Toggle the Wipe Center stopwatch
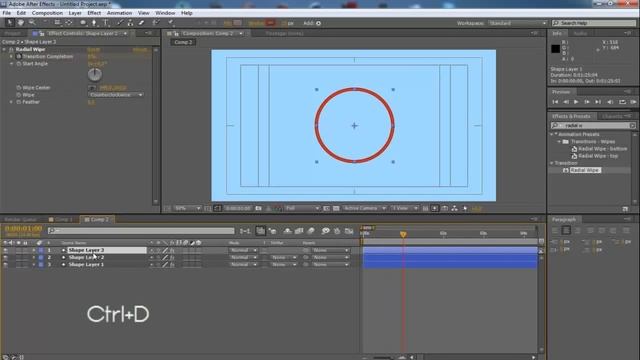 [18, 87]
